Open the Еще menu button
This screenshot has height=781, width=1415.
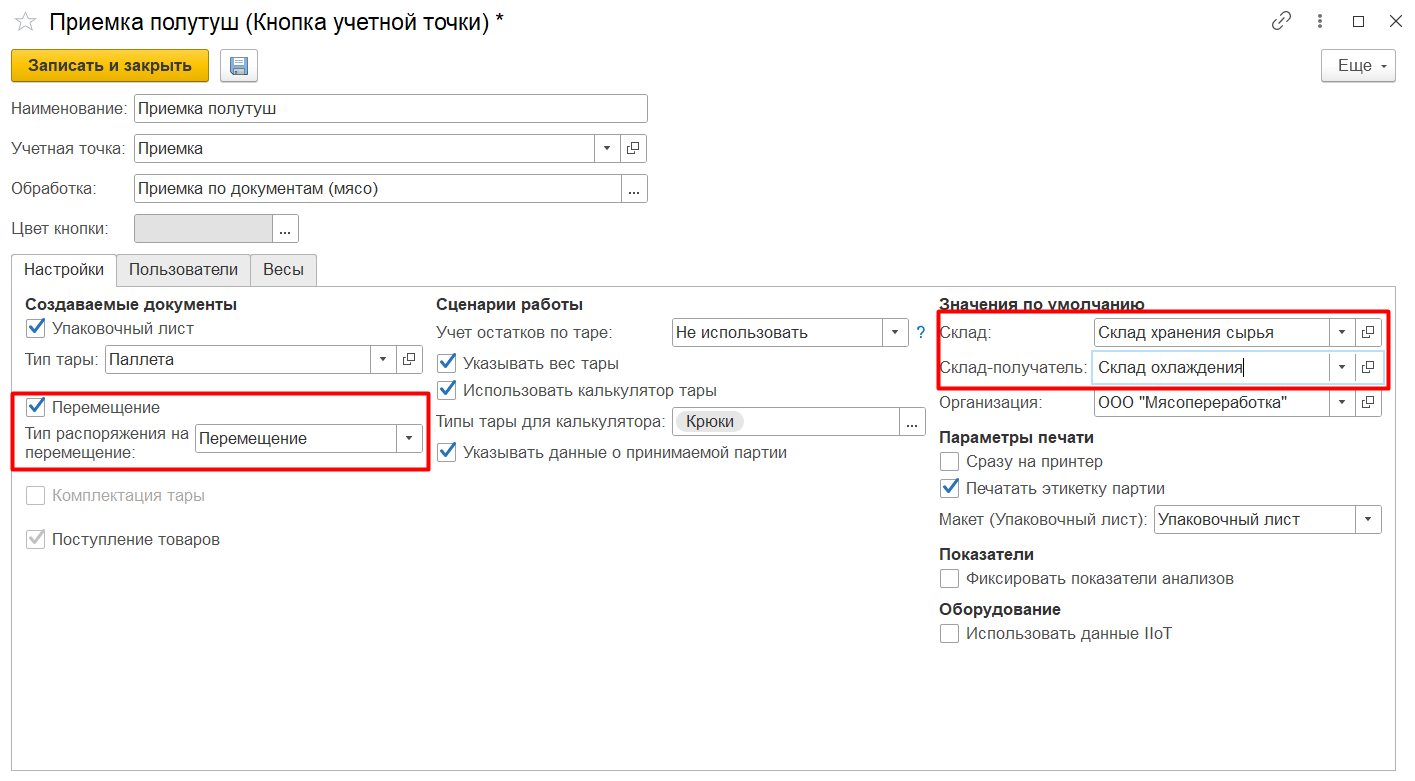[1358, 66]
